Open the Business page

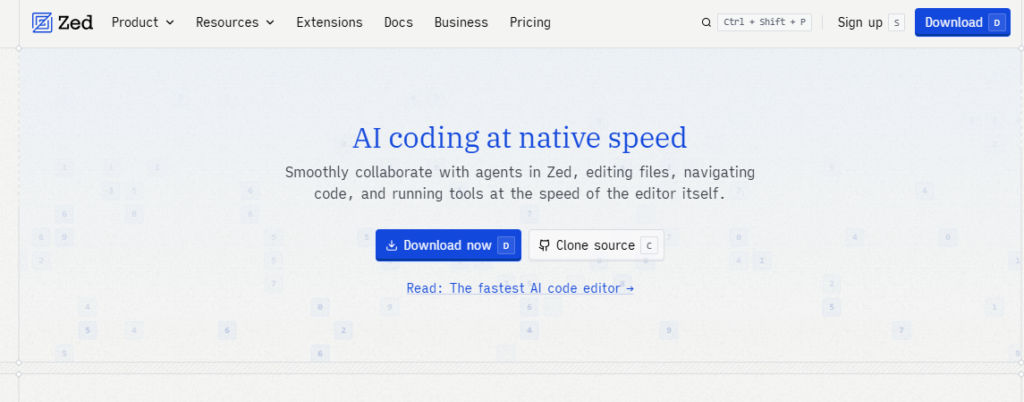pyautogui.click(x=461, y=22)
